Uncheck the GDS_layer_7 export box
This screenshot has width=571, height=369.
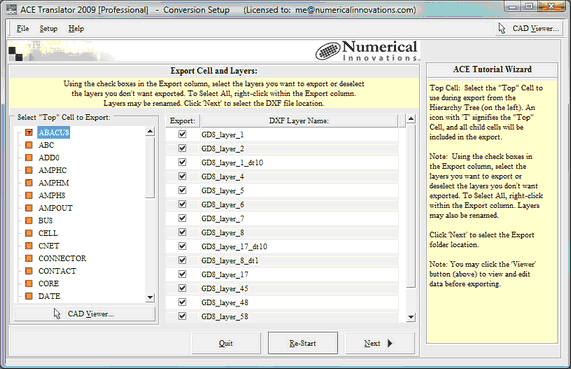[x=182, y=218]
